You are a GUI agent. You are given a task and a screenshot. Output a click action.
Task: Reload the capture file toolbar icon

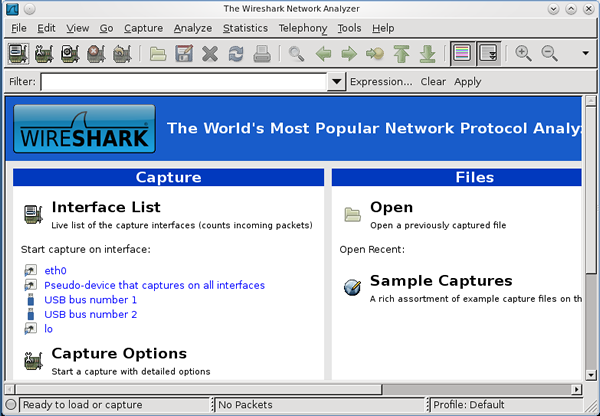click(236, 54)
